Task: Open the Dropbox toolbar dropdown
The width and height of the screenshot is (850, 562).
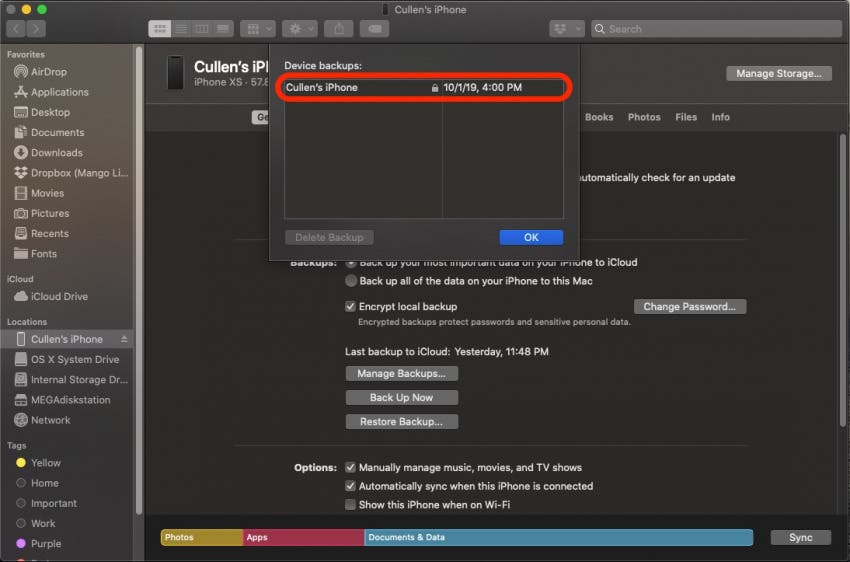Action: [566, 29]
